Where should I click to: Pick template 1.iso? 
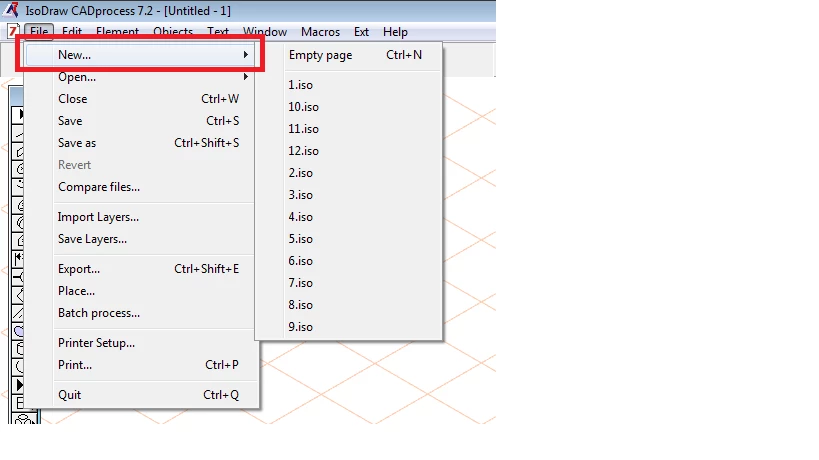click(x=349, y=85)
